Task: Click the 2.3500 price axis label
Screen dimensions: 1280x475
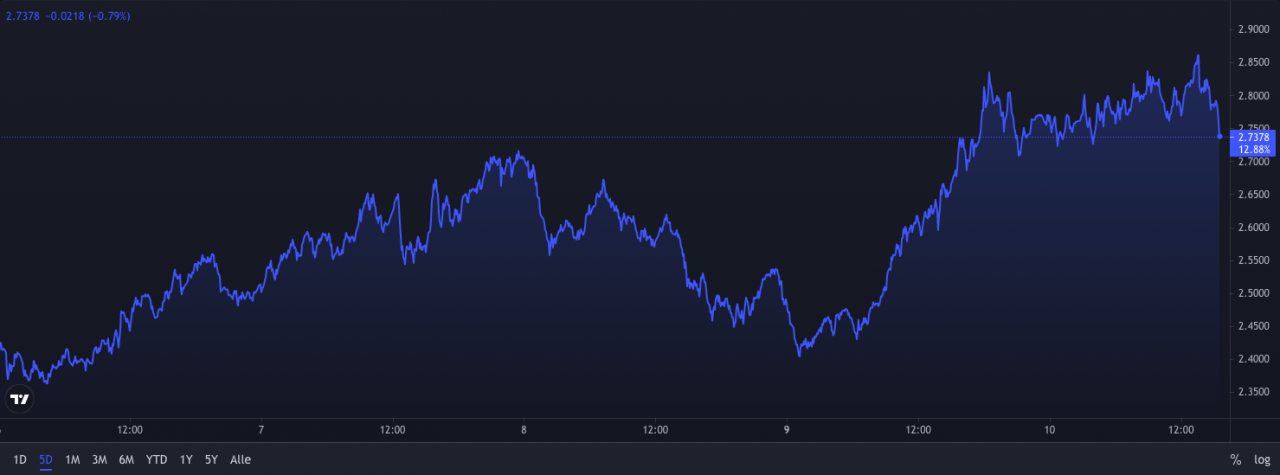Action: (1253, 392)
